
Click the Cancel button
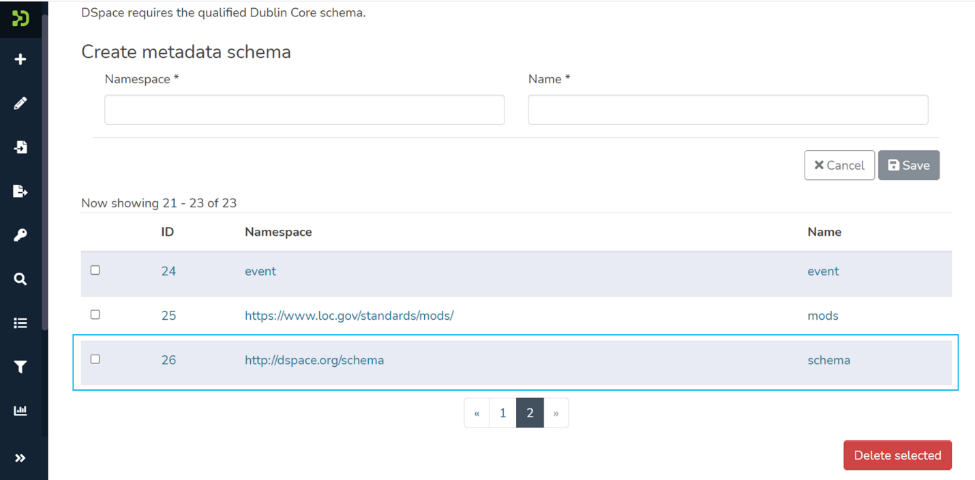pos(839,165)
